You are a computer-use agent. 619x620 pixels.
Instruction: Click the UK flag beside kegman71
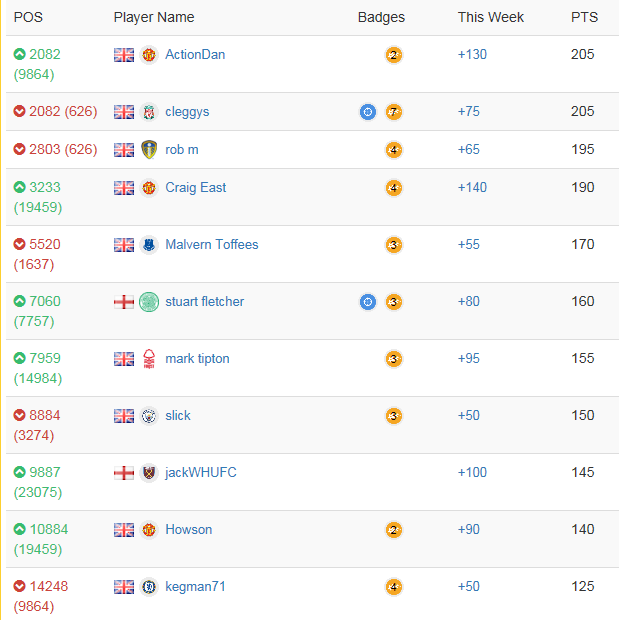(124, 587)
